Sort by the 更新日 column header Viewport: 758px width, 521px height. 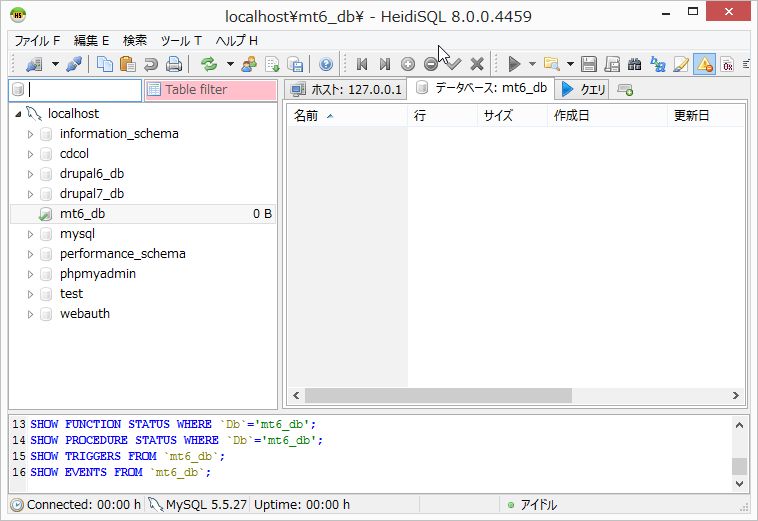[706, 116]
